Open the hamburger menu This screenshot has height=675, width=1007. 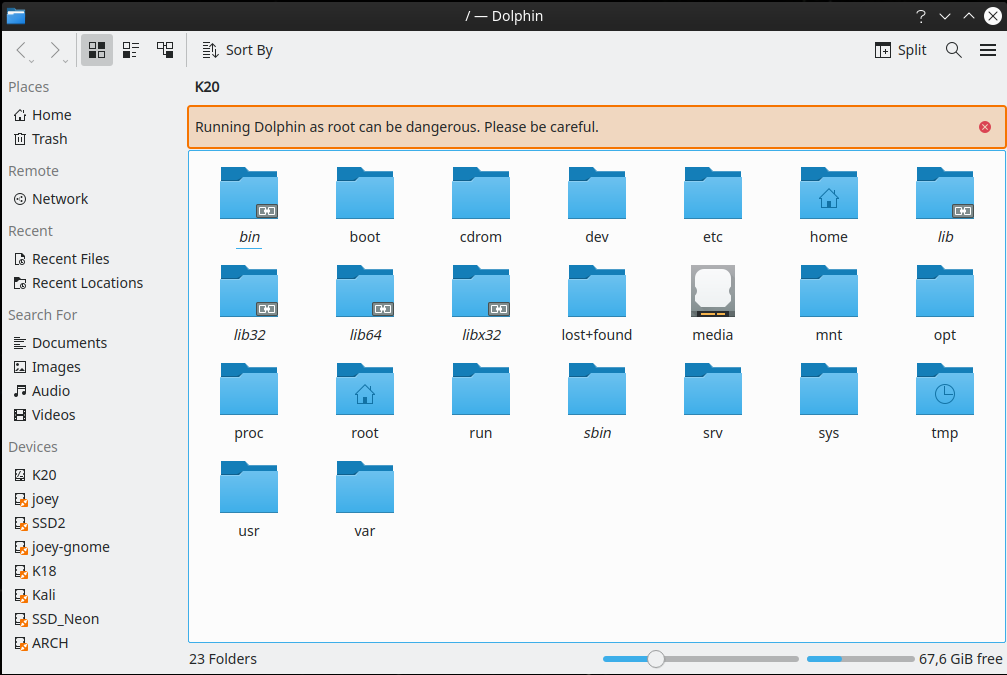click(987, 50)
